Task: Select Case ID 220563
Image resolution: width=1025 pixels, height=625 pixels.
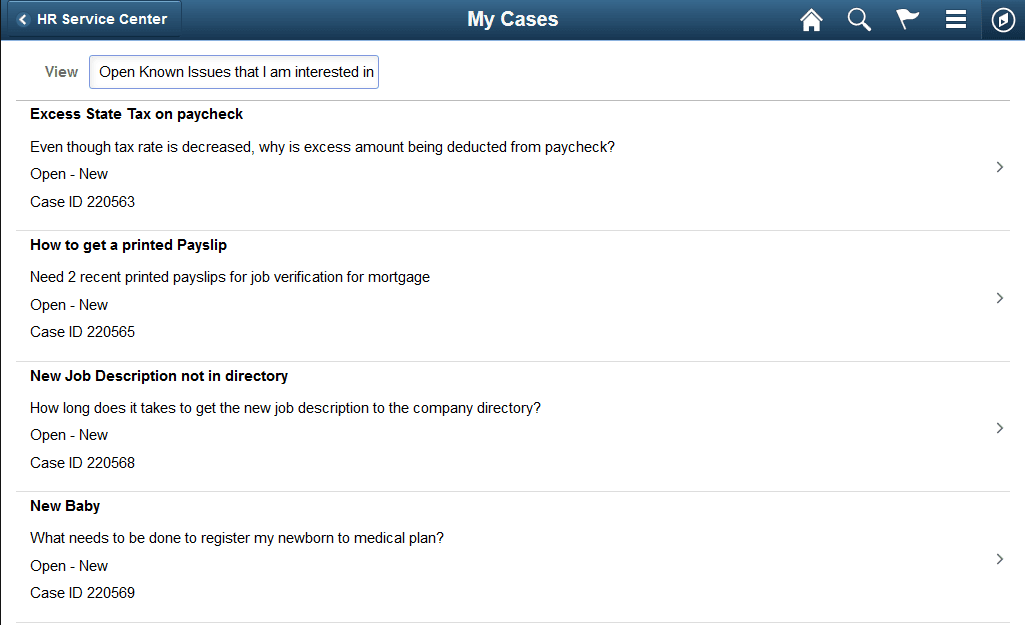Action: coord(82,201)
